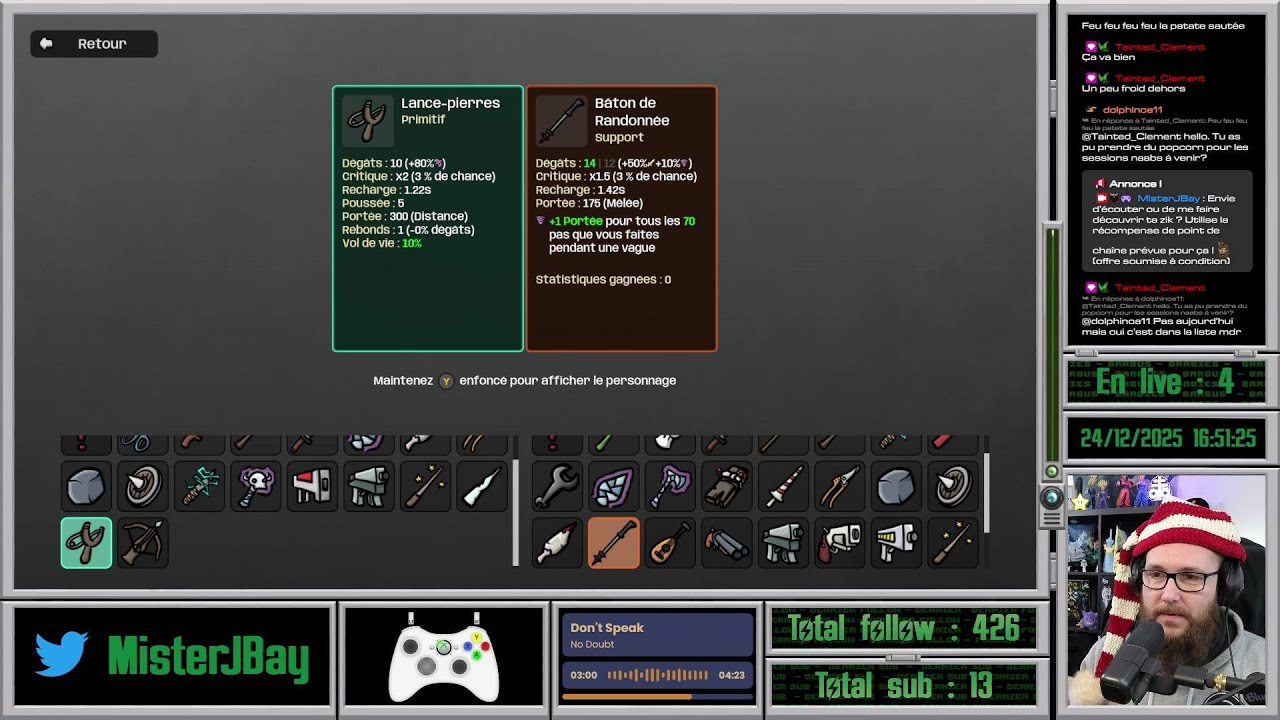1280x720 pixels.
Task: Click the Support class label
Action: point(619,137)
